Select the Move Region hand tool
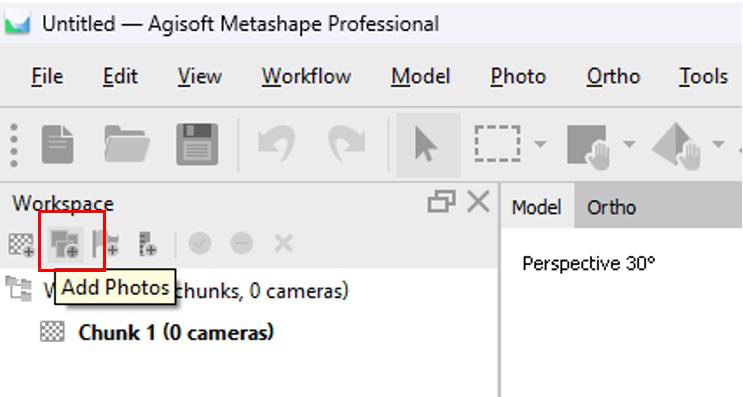Viewport: 743px width, 397px height. click(x=589, y=146)
